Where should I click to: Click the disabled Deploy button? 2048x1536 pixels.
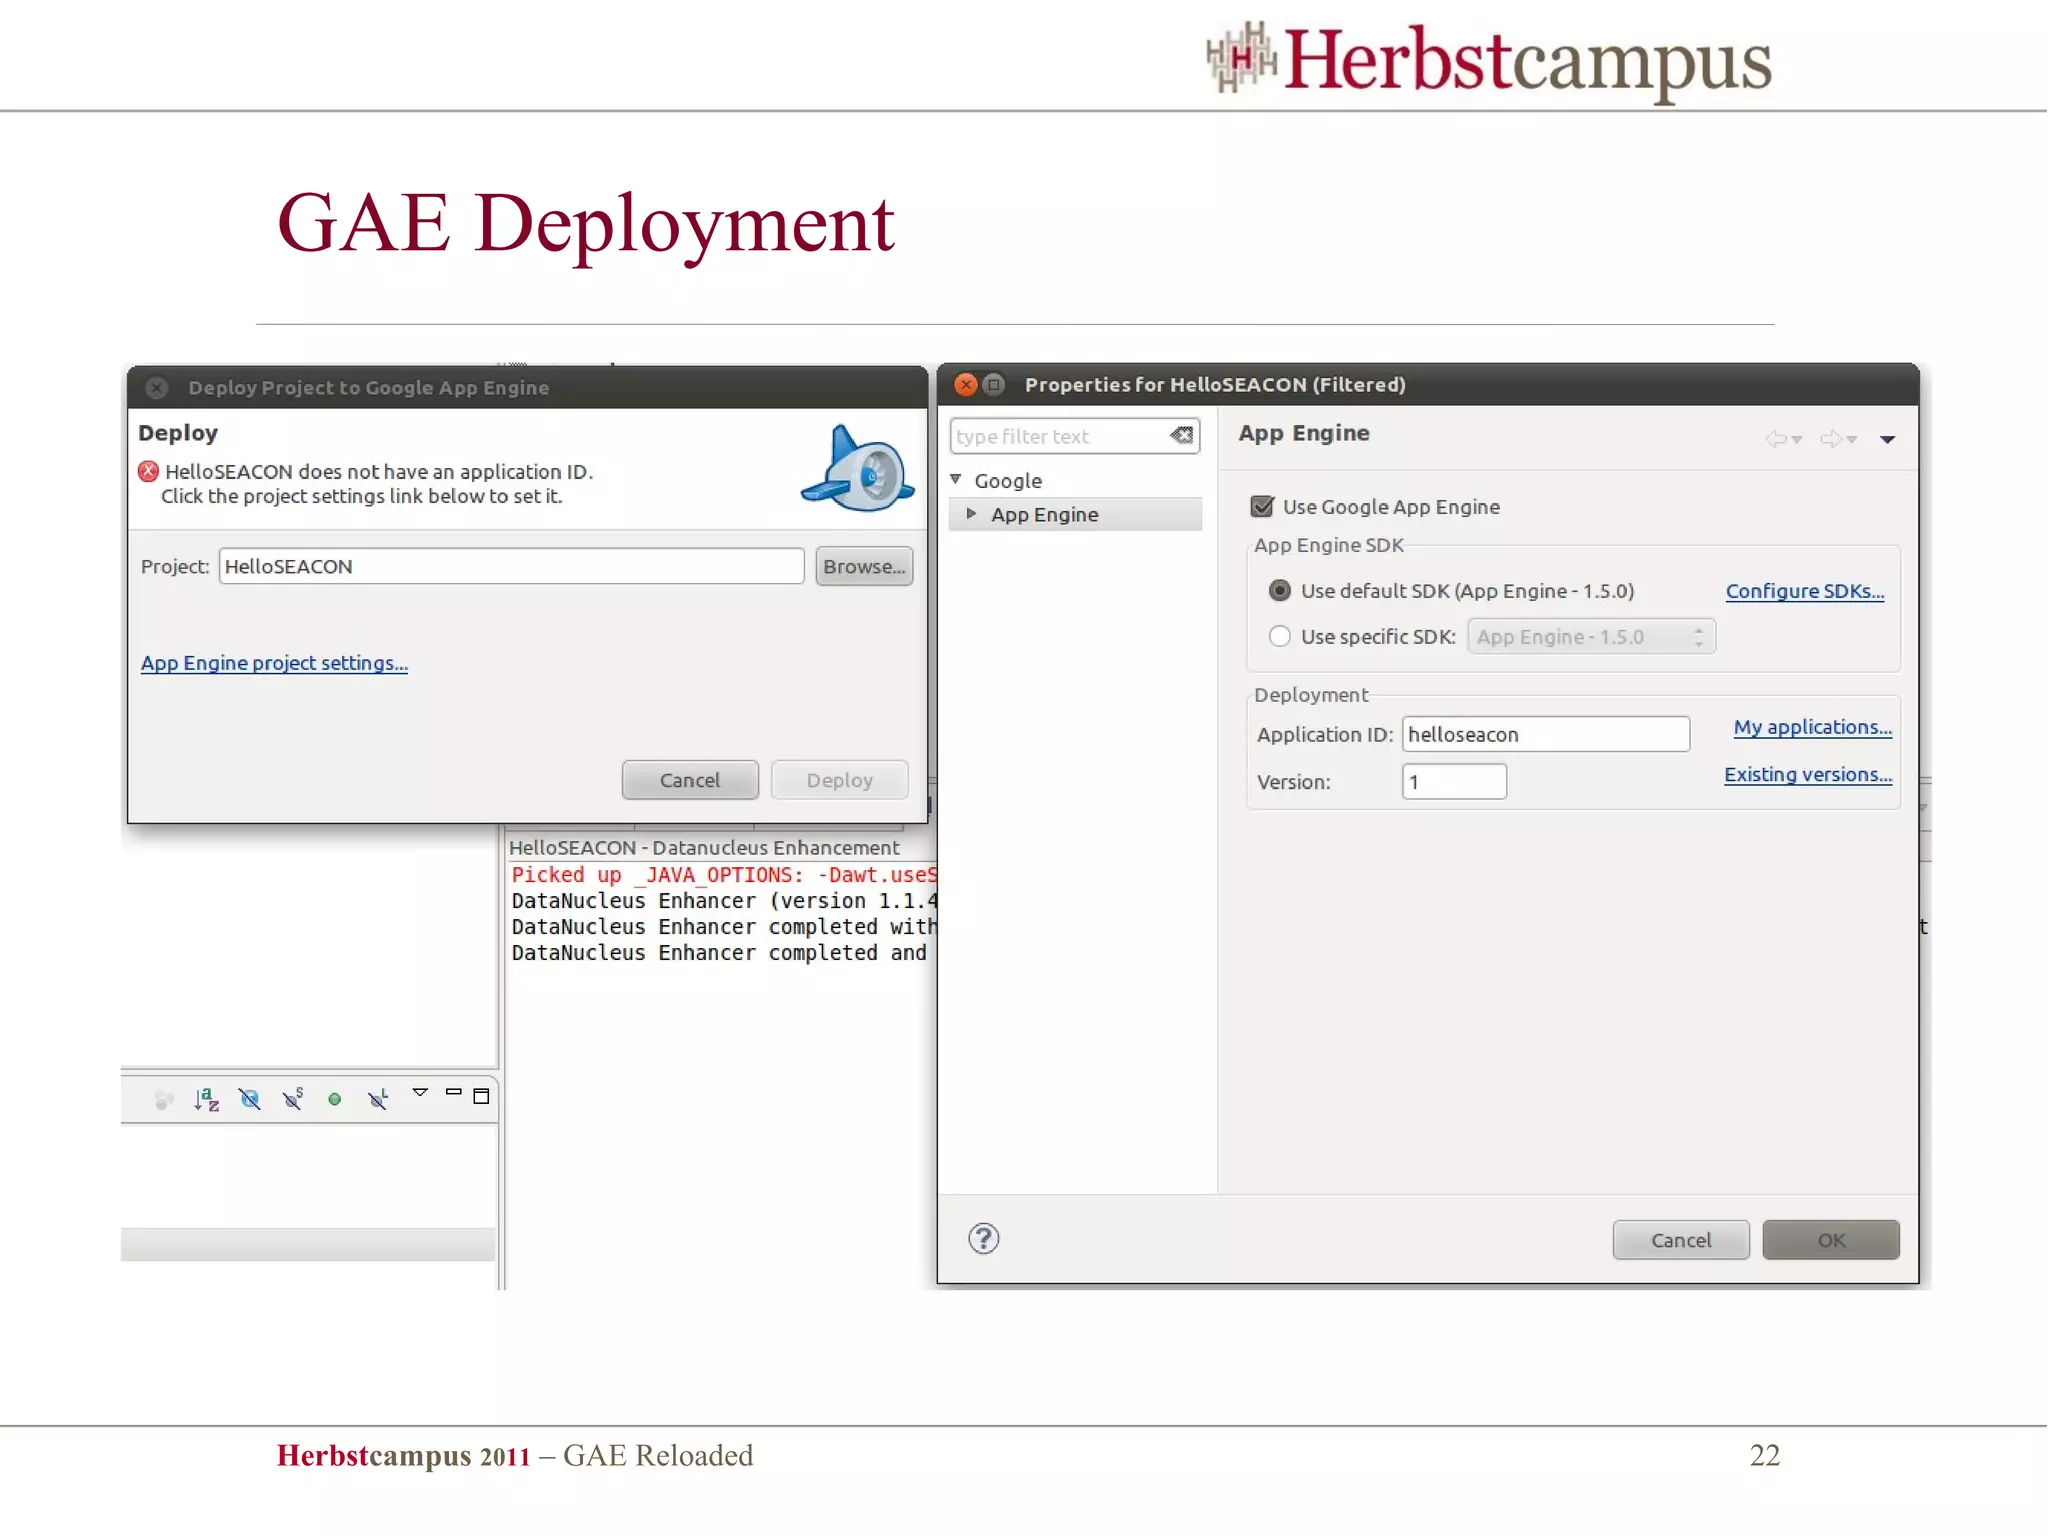pyautogui.click(x=840, y=780)
